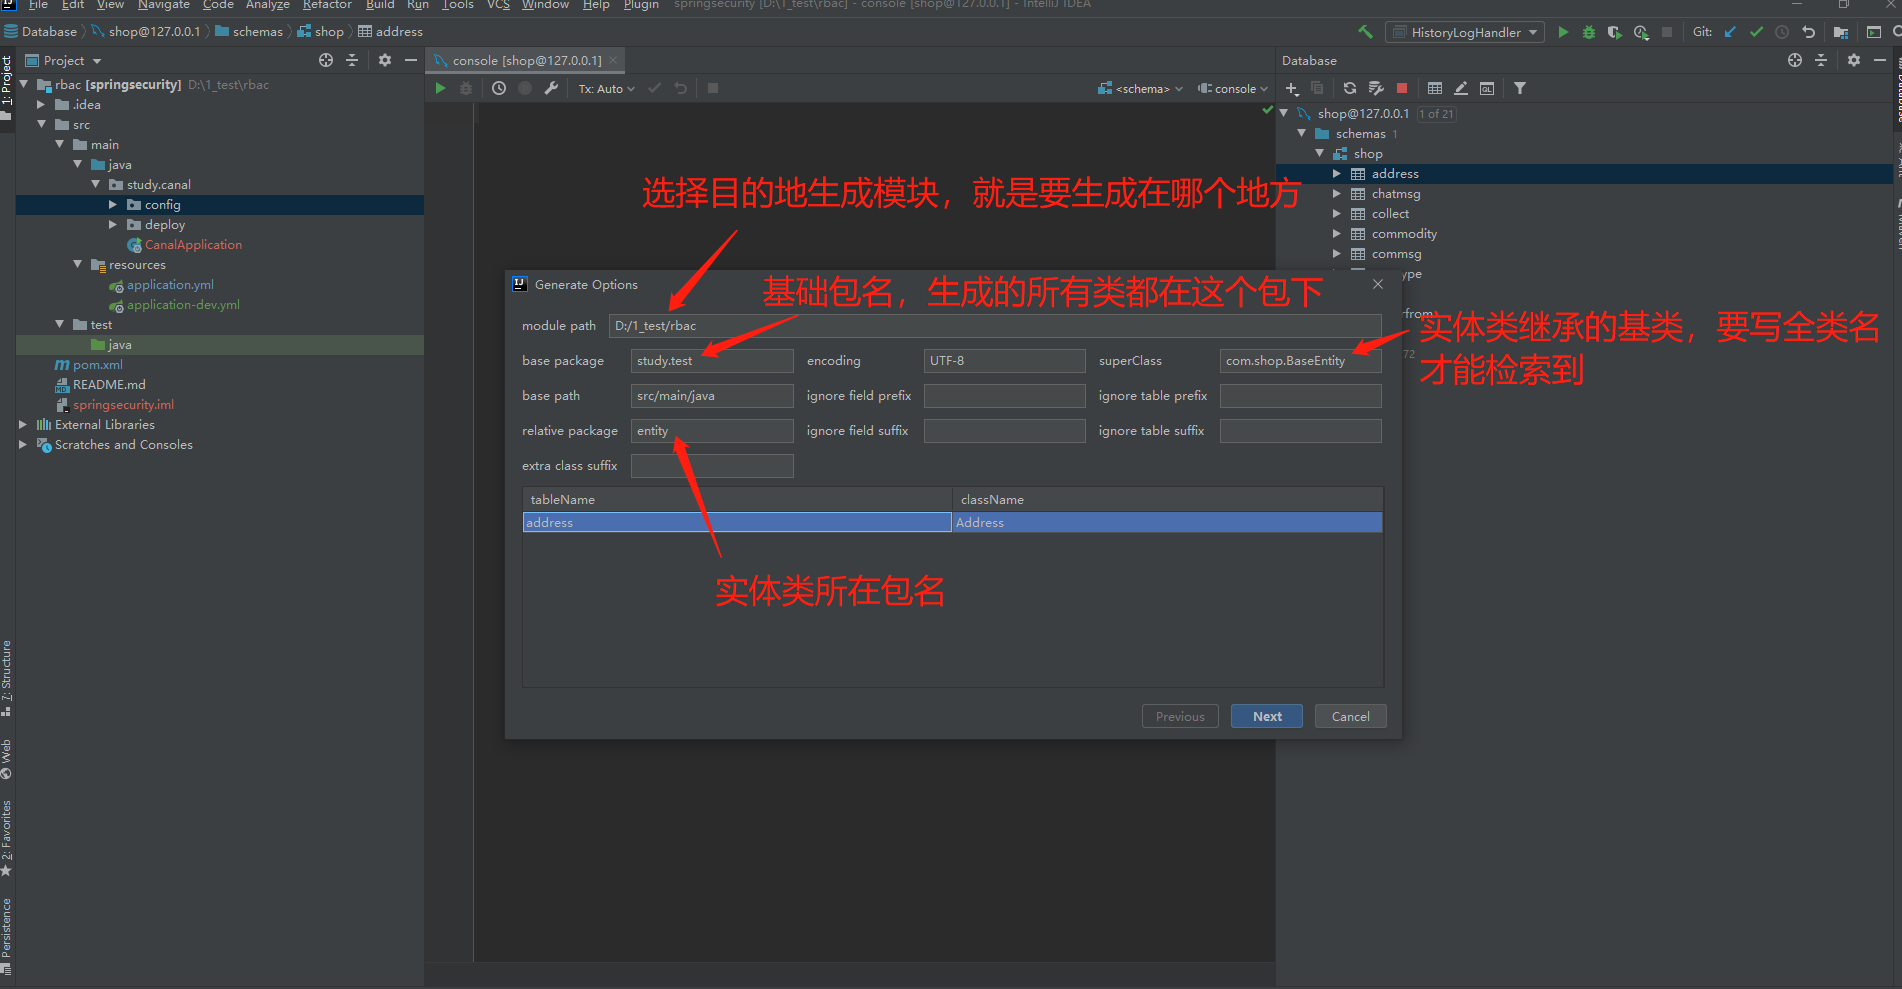Click the extra class suffix field

point(712,466)
